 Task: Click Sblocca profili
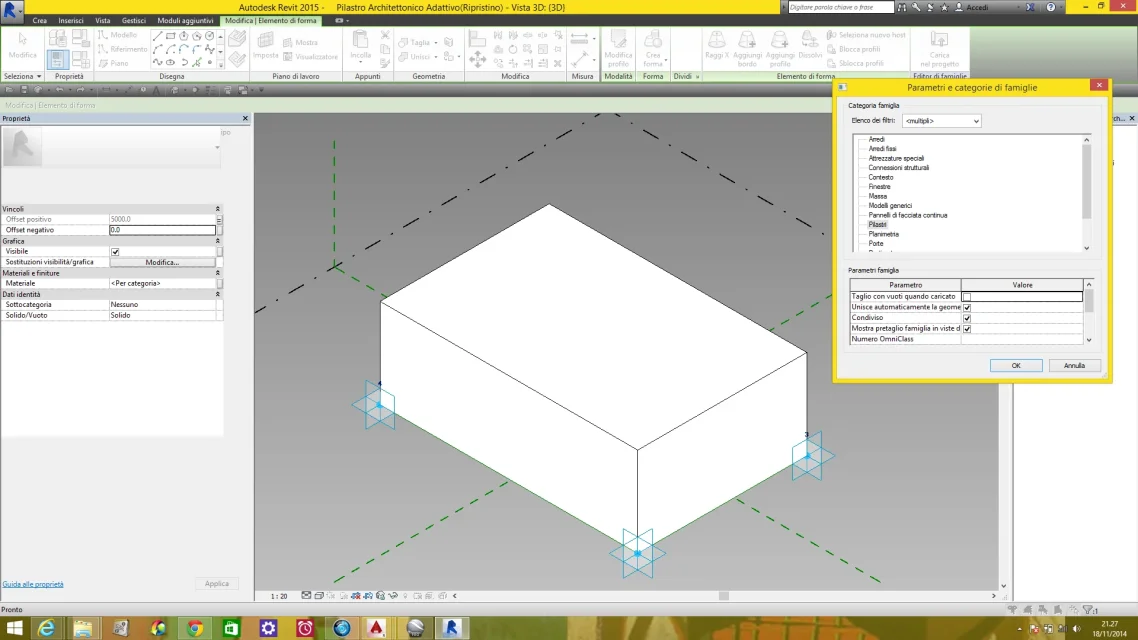855,63
